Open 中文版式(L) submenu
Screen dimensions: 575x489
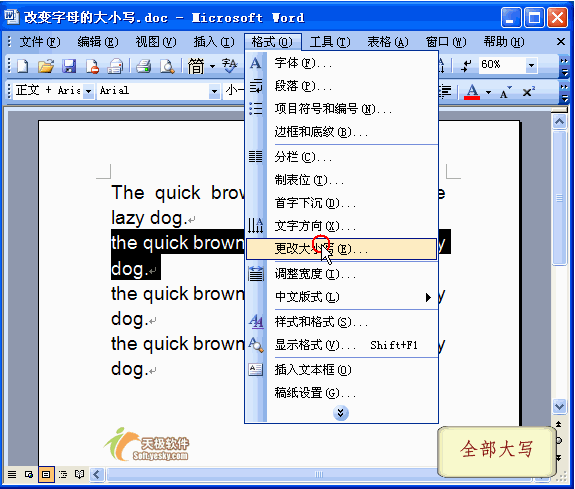pos(341,297)
